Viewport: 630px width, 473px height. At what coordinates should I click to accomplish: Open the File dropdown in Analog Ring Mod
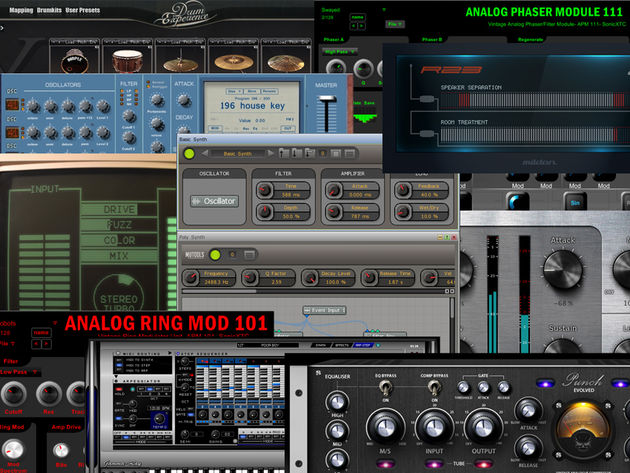click(8, 344)
